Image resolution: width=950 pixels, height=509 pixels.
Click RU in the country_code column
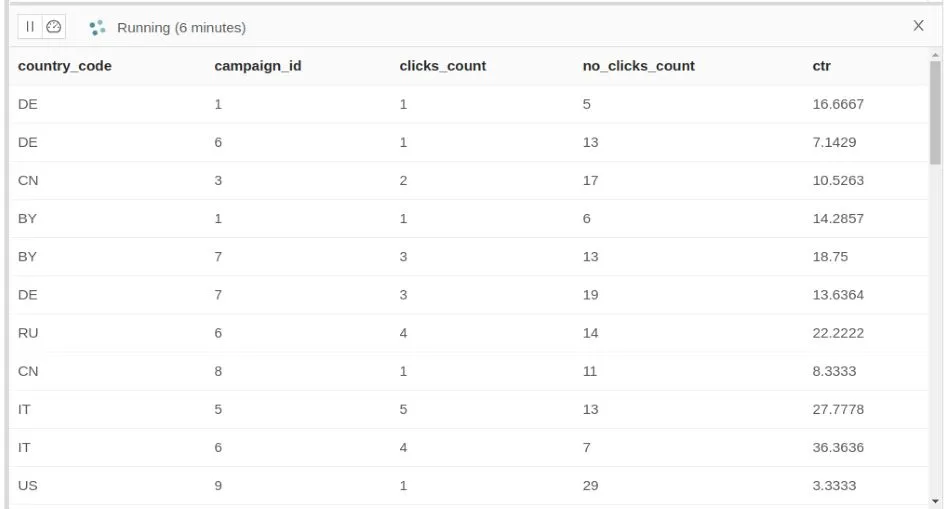28,333
